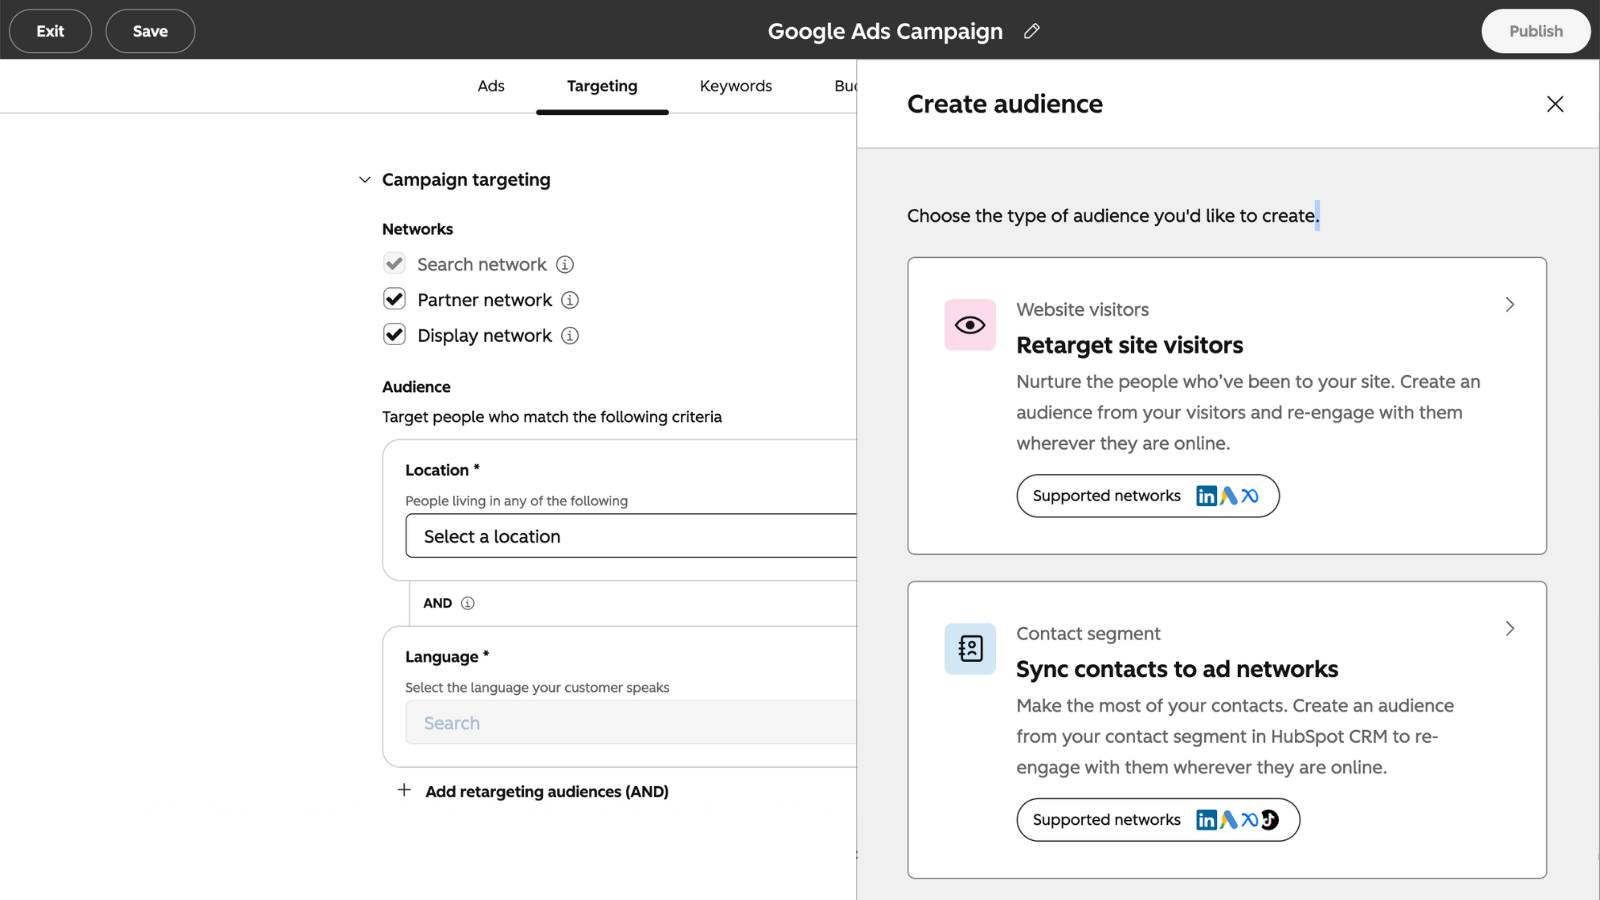The height and width of the screenshot is (900, 1600).
Task: Click LinkedIn icon in Website visitors card
Action: (x=1207, y=496)
